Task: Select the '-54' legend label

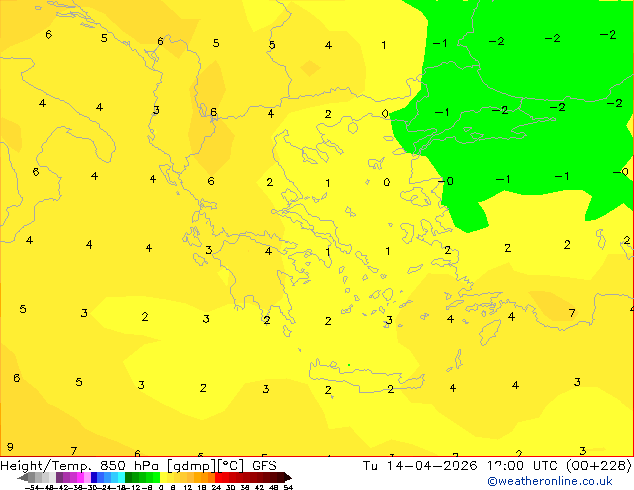Action: [x=32, y=488]
